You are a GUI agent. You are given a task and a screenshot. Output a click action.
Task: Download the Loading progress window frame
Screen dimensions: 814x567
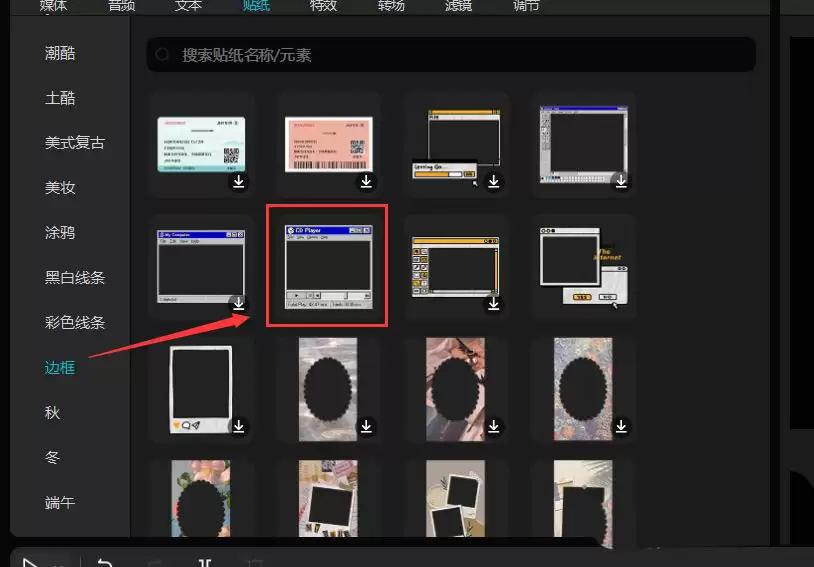(x=494, y=181)
